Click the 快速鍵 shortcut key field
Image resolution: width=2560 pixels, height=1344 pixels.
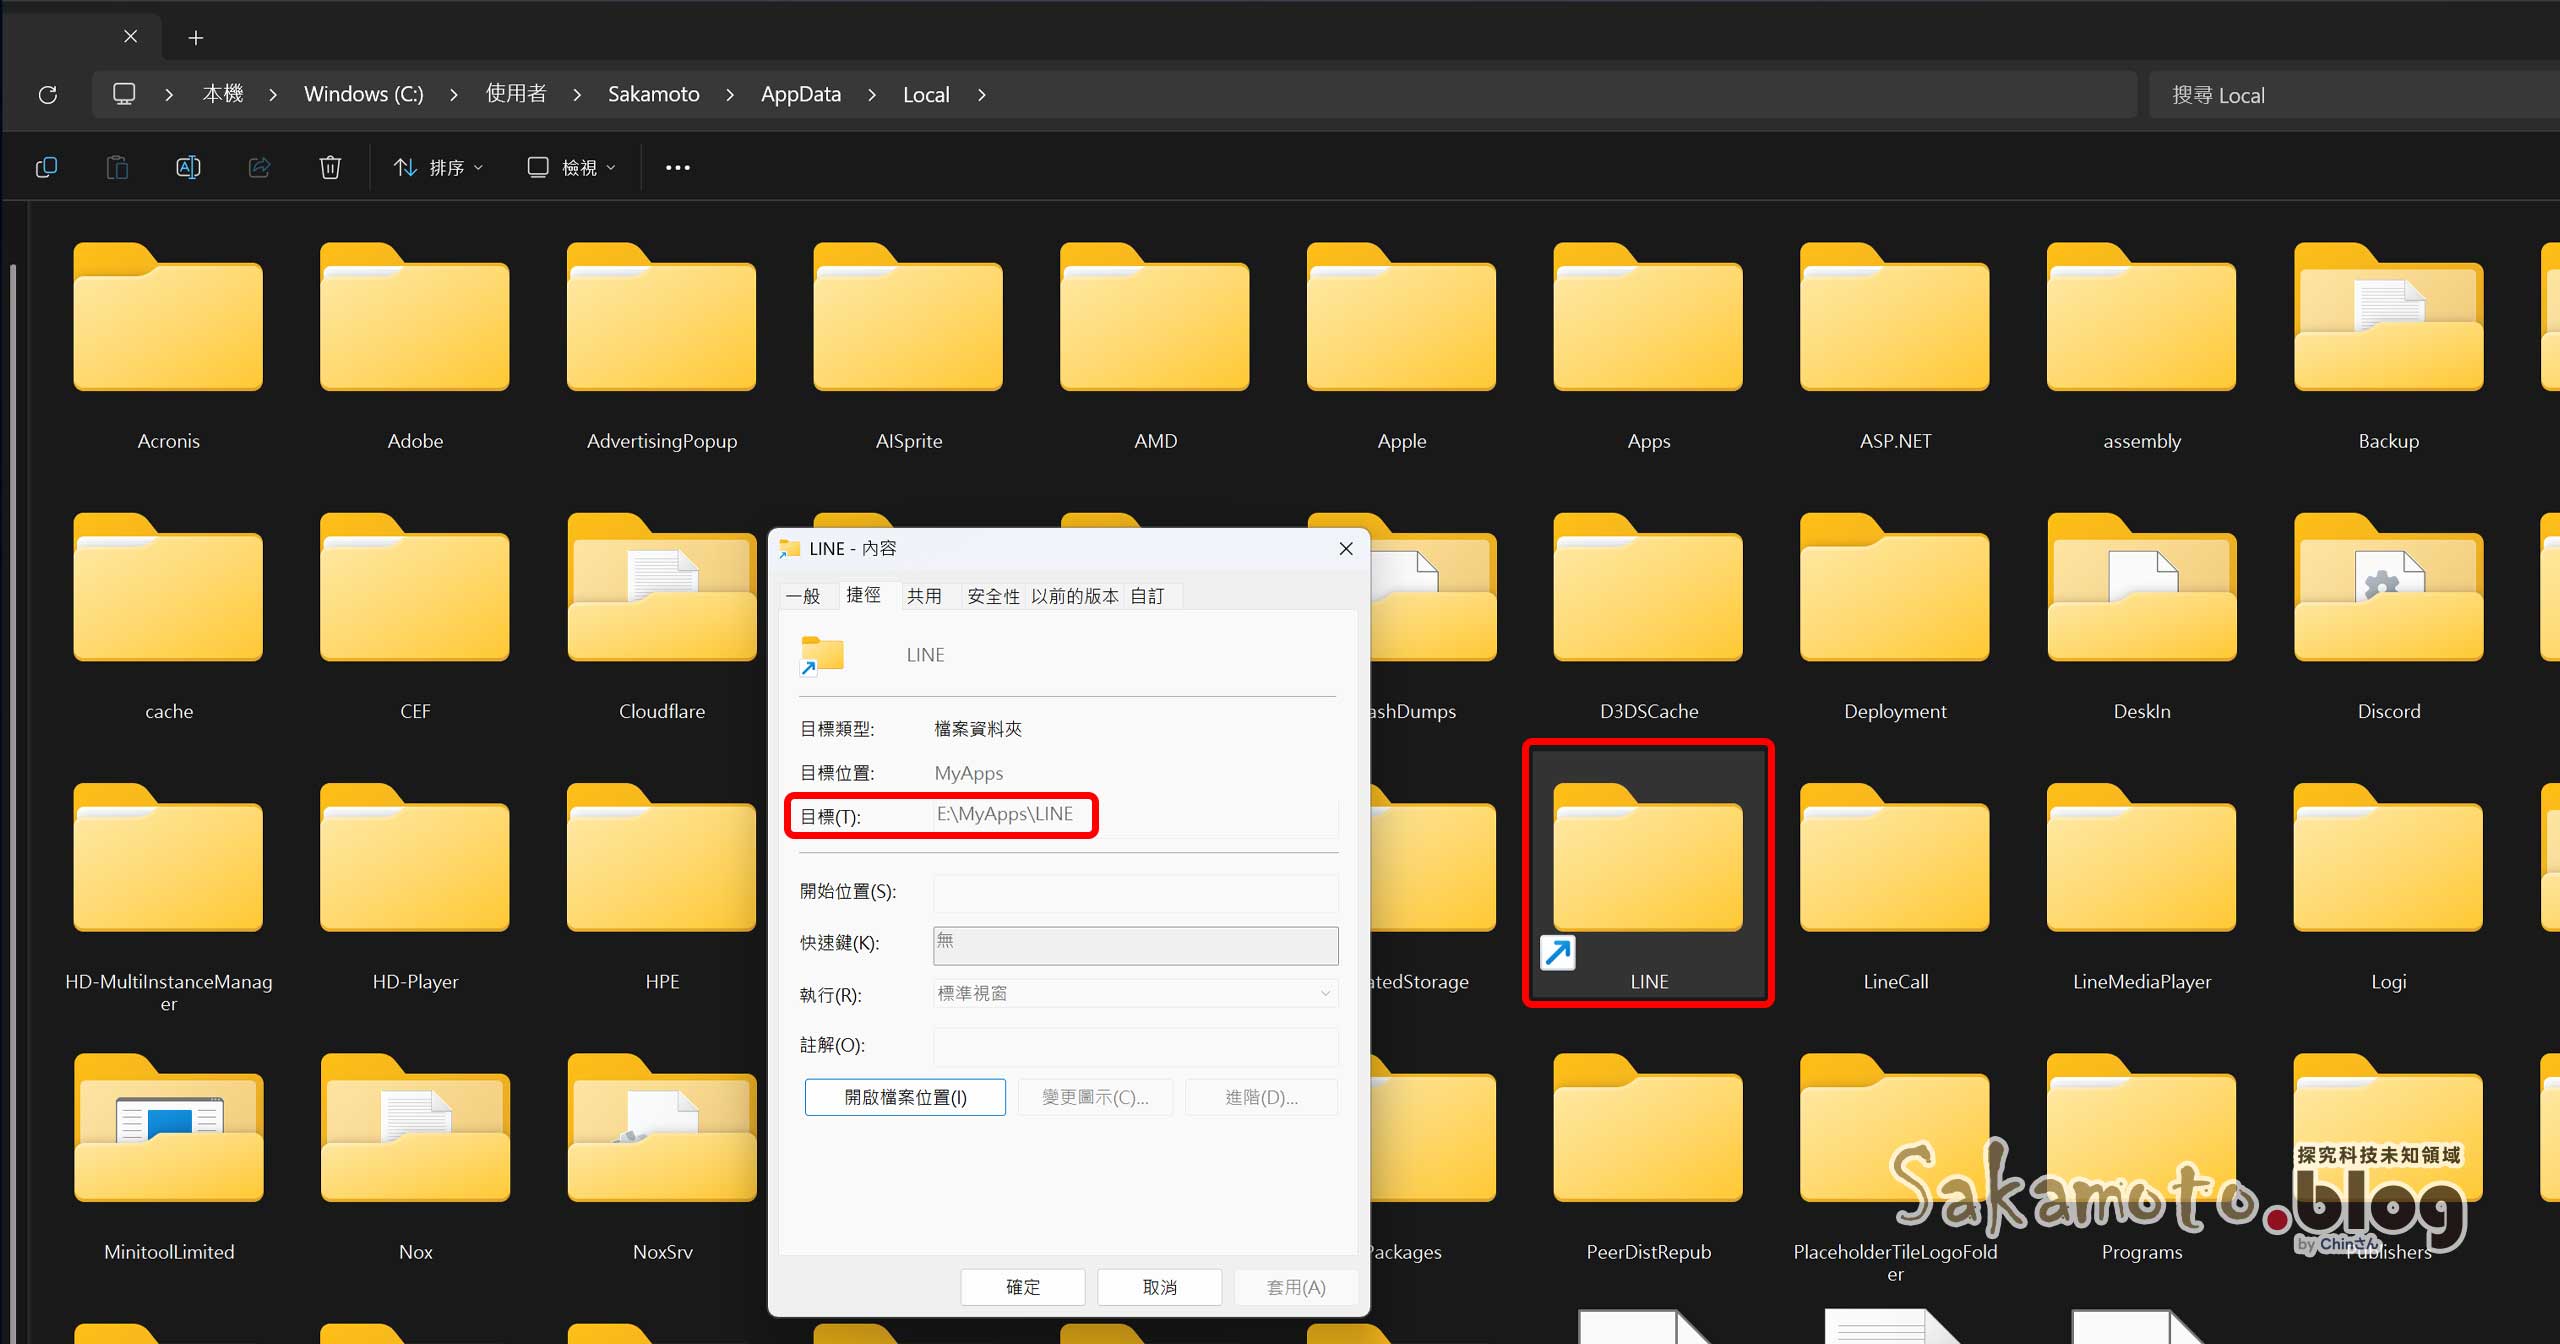point(1135,945)
